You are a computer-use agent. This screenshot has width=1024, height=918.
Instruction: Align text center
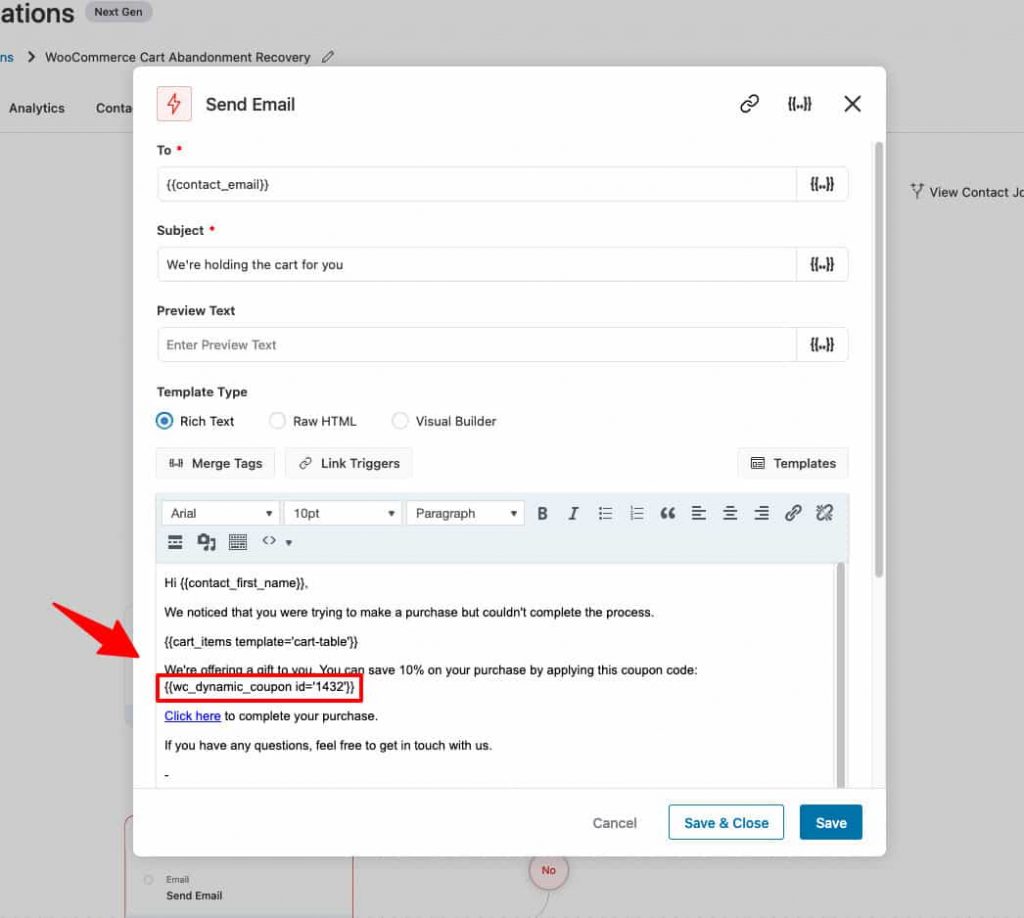[x=730, y=513]
